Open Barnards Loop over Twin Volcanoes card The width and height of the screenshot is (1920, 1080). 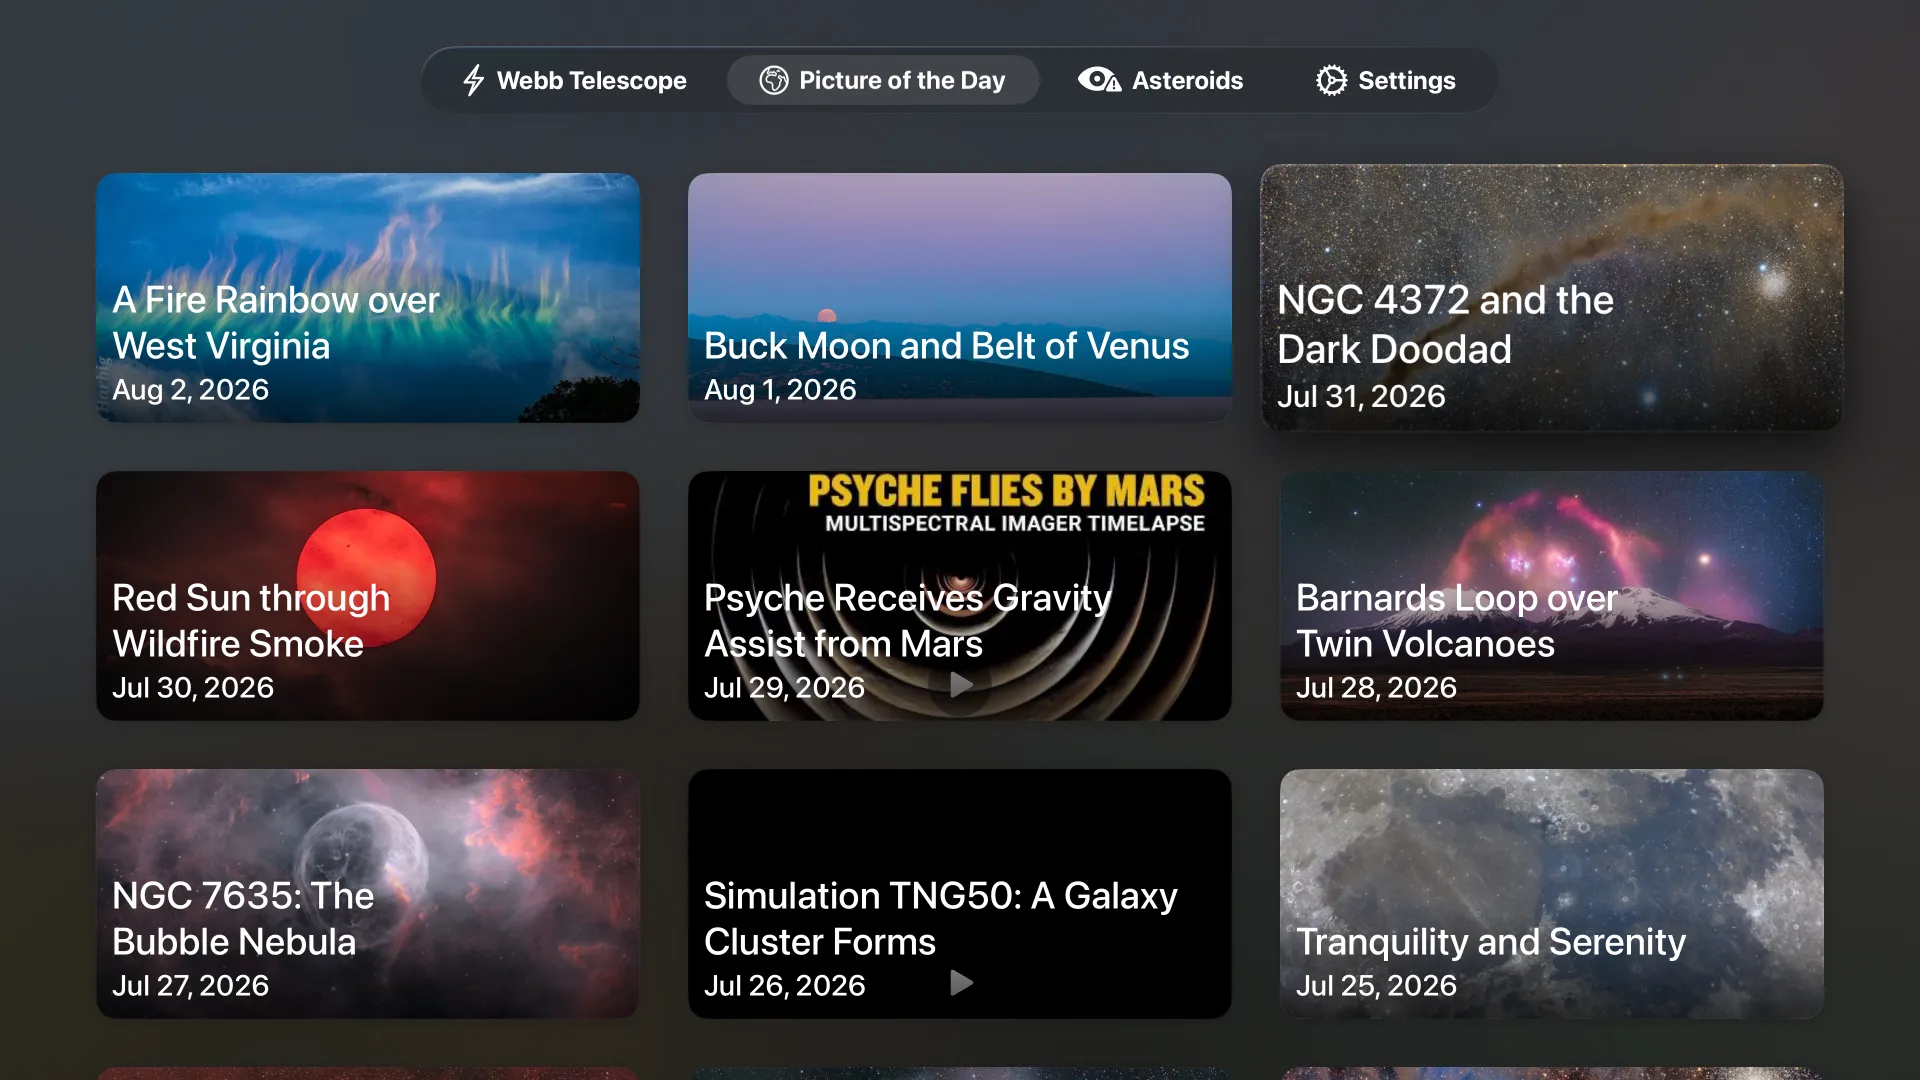pyautogui.click(x=1552, y=596)
